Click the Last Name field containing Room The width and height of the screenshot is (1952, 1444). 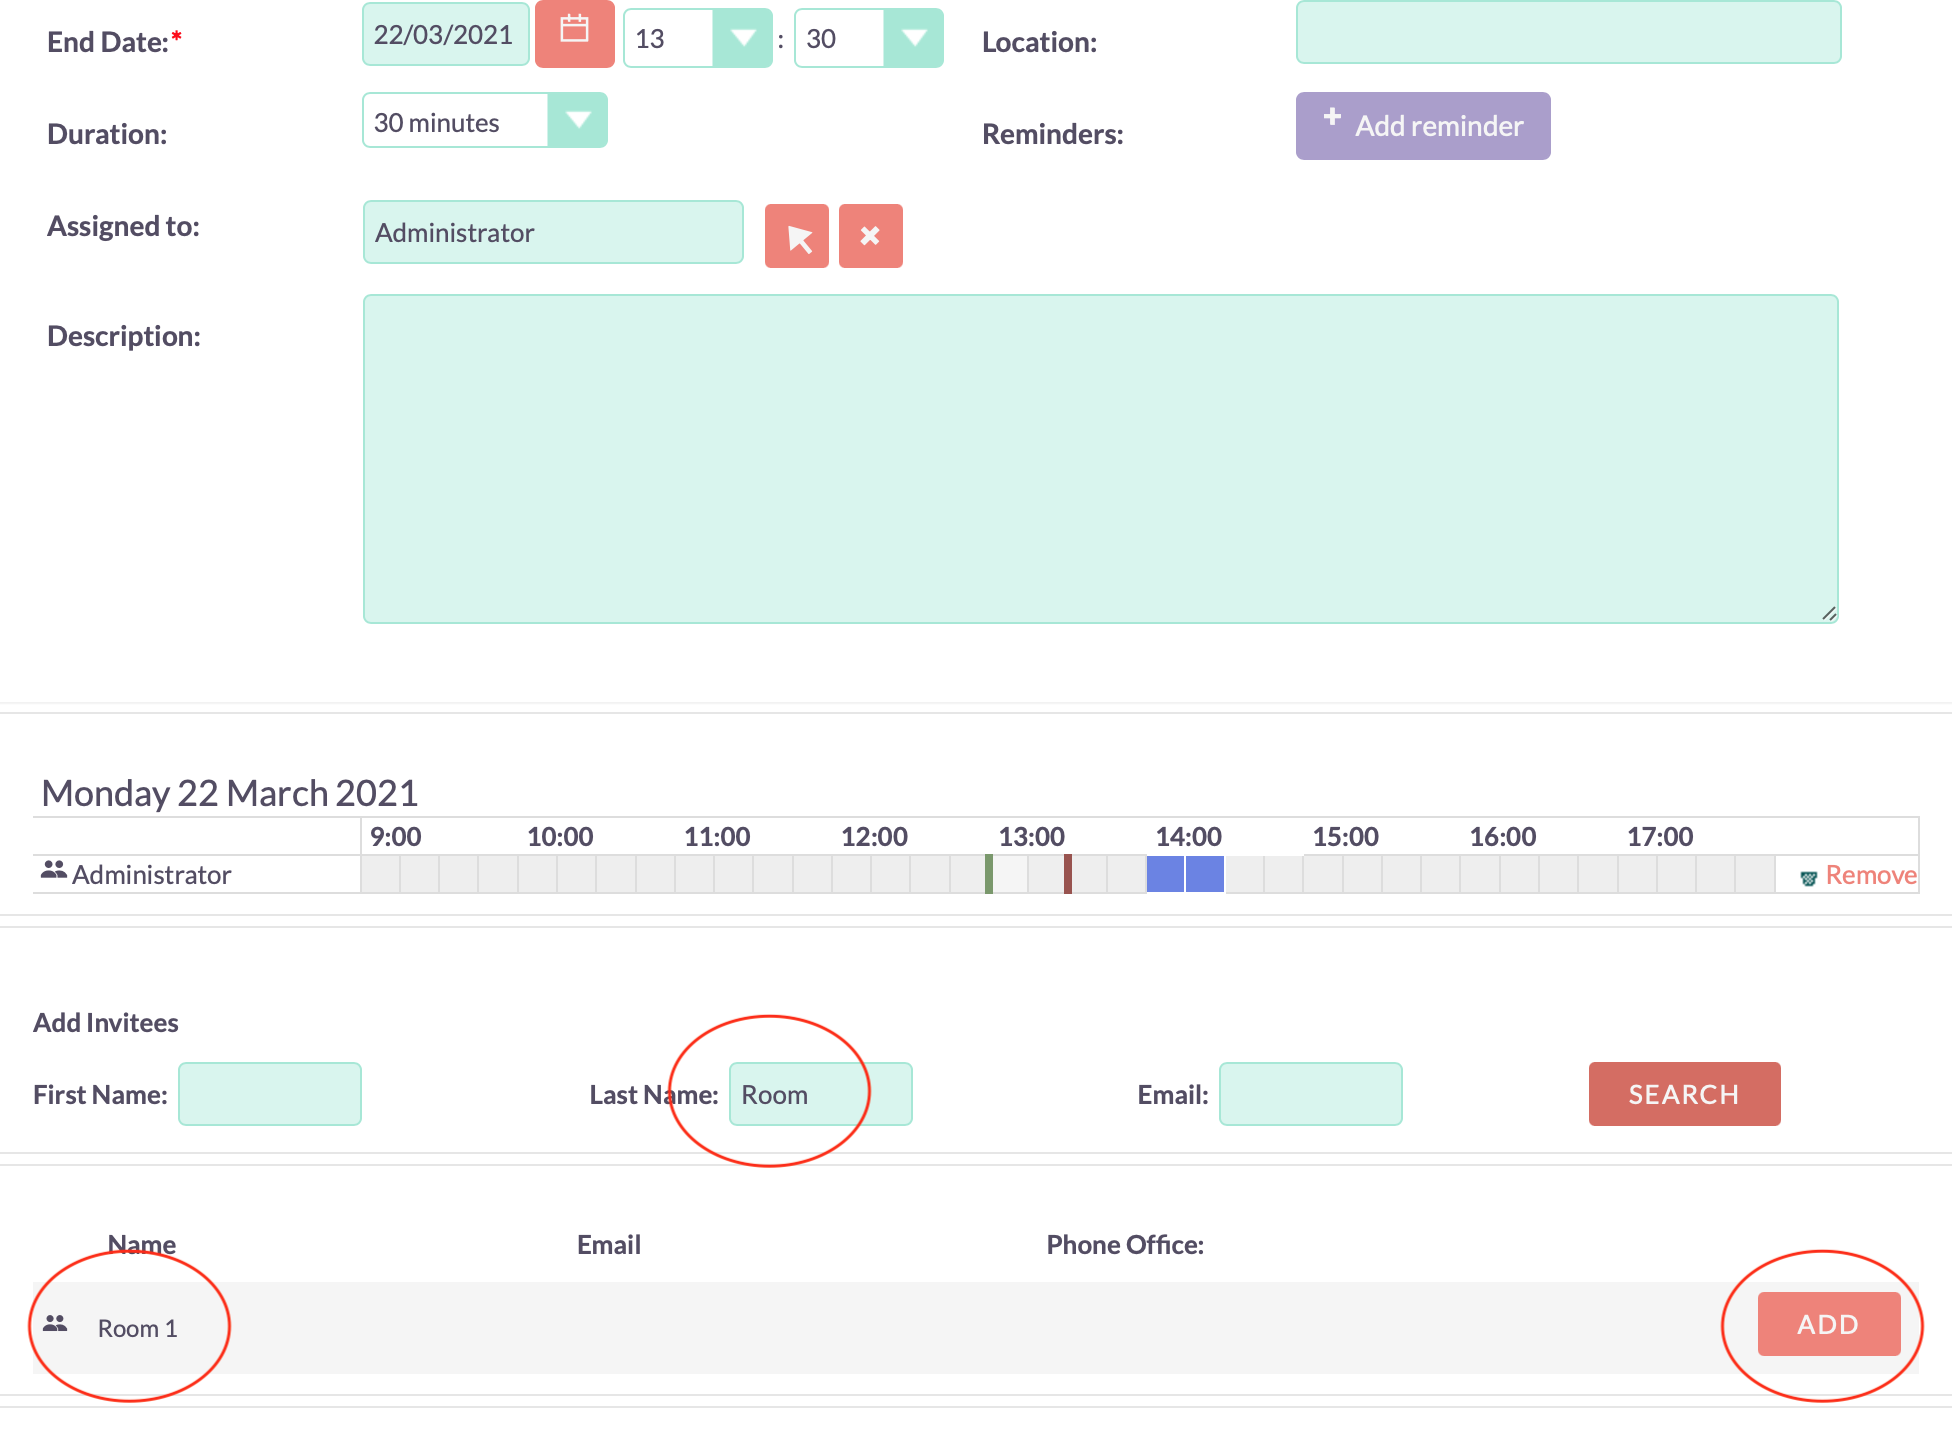point(820,1094)
